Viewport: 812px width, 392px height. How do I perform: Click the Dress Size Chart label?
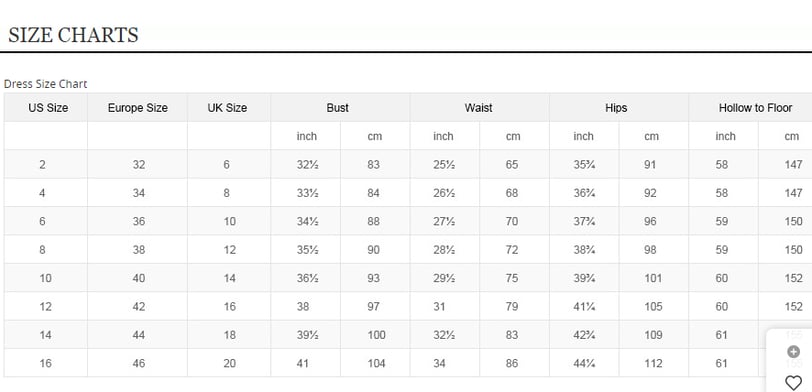click(x=46, y=84)
